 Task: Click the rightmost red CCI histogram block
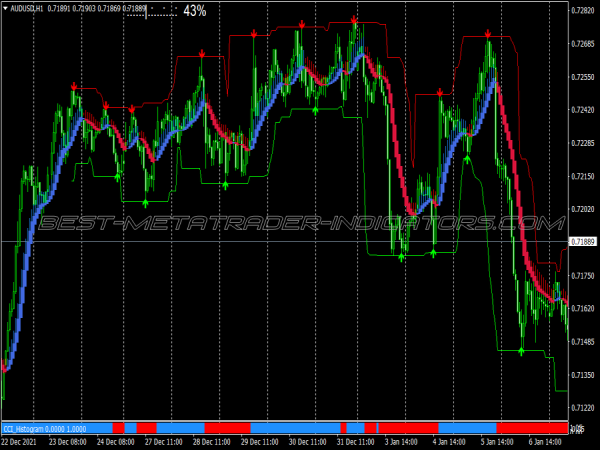tap(530, 428)
